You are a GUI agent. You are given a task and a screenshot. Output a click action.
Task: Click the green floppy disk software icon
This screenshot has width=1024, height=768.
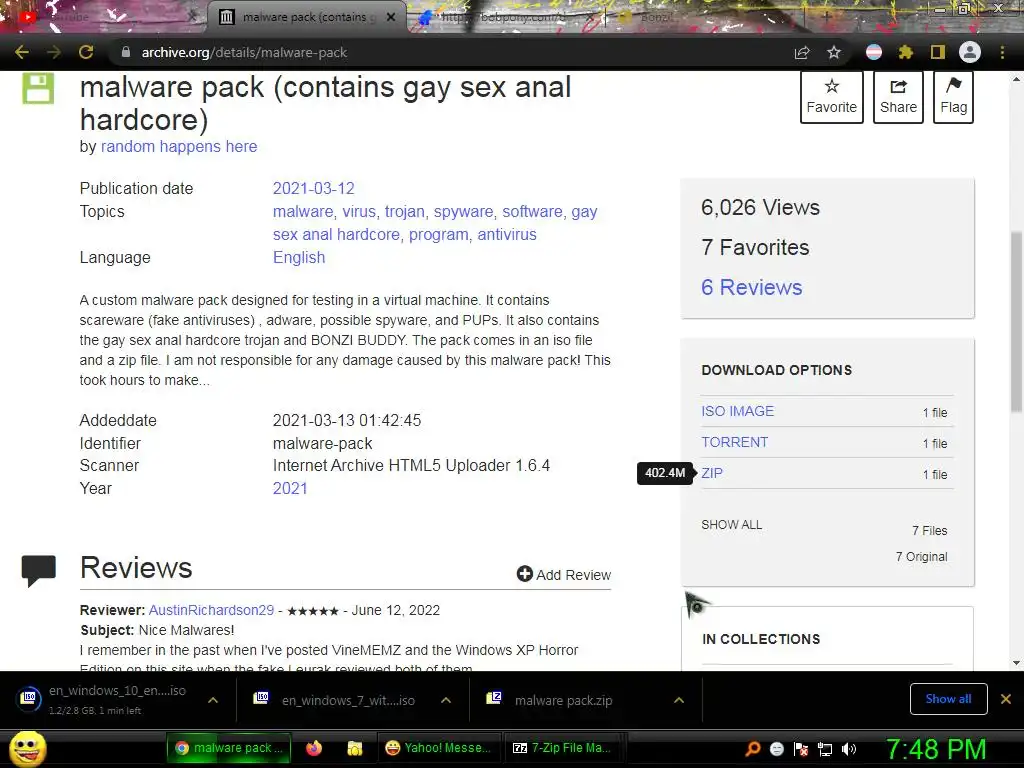click(x=38, y=88)
